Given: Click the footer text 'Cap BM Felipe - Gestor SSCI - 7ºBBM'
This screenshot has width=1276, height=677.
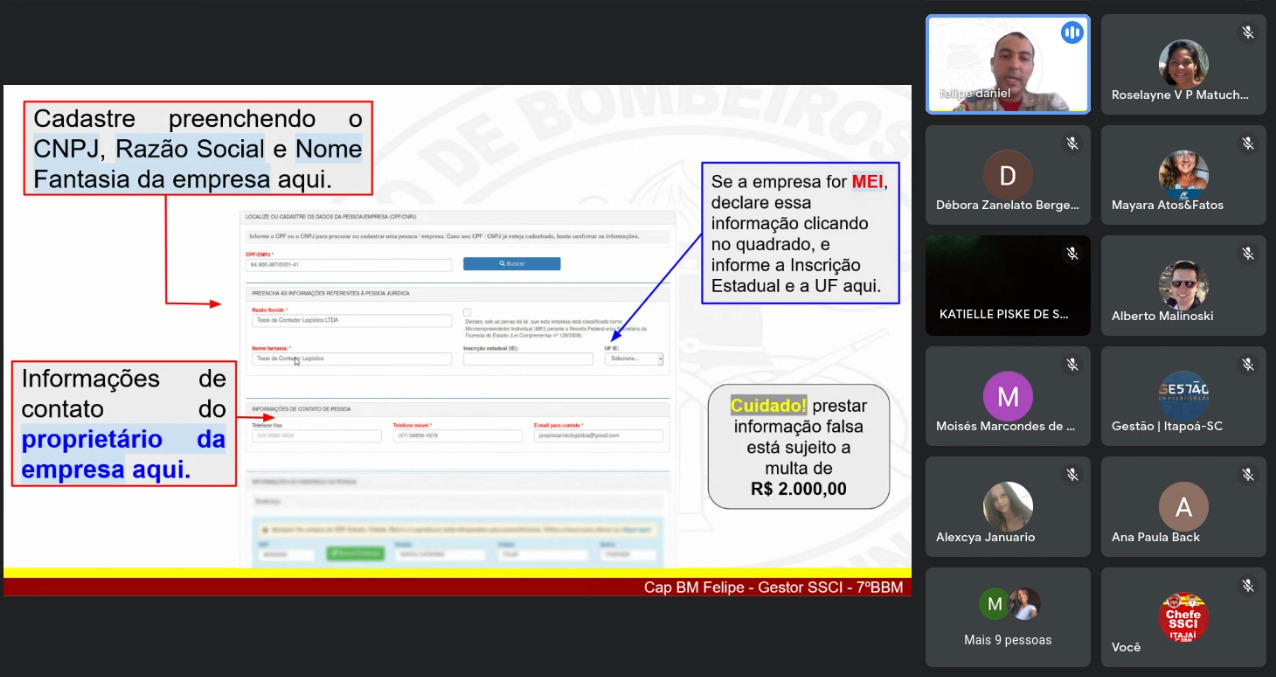Looking at the screenshot, I should click(x=773, y=587).
